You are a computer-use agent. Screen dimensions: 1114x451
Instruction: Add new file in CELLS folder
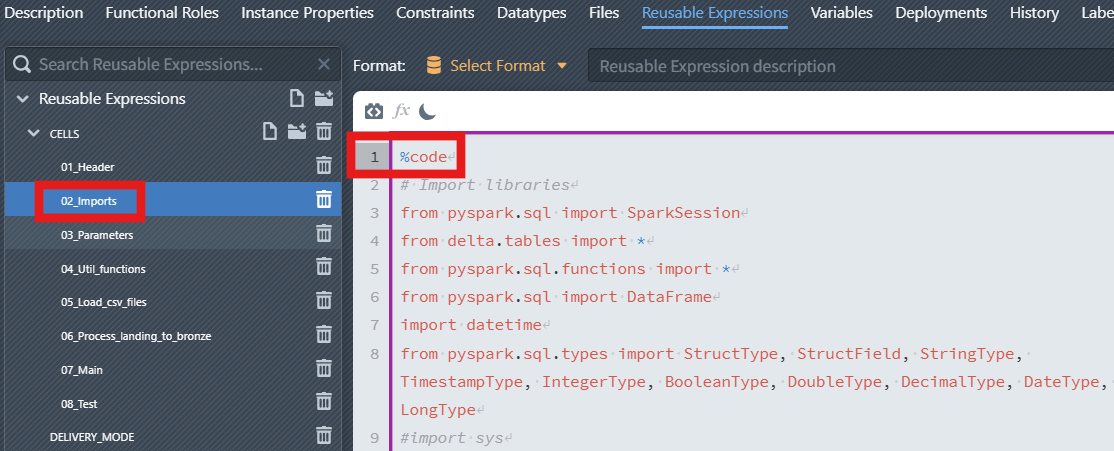(x=269, y=132)
